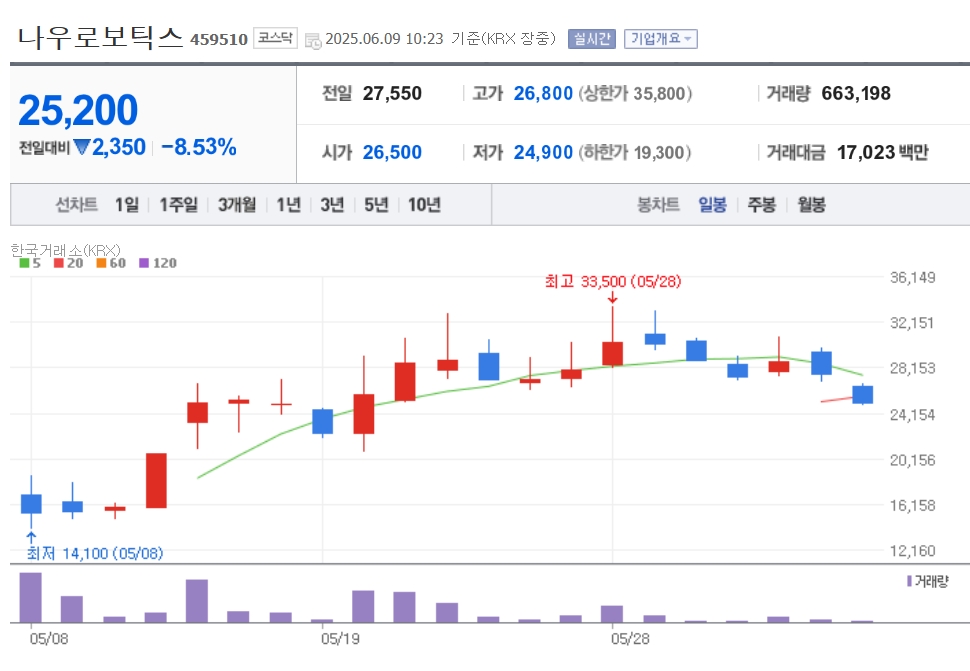Choose the 일봉 daily candle chart
Screen dimensions: 970x671
[x=712, y=205]
